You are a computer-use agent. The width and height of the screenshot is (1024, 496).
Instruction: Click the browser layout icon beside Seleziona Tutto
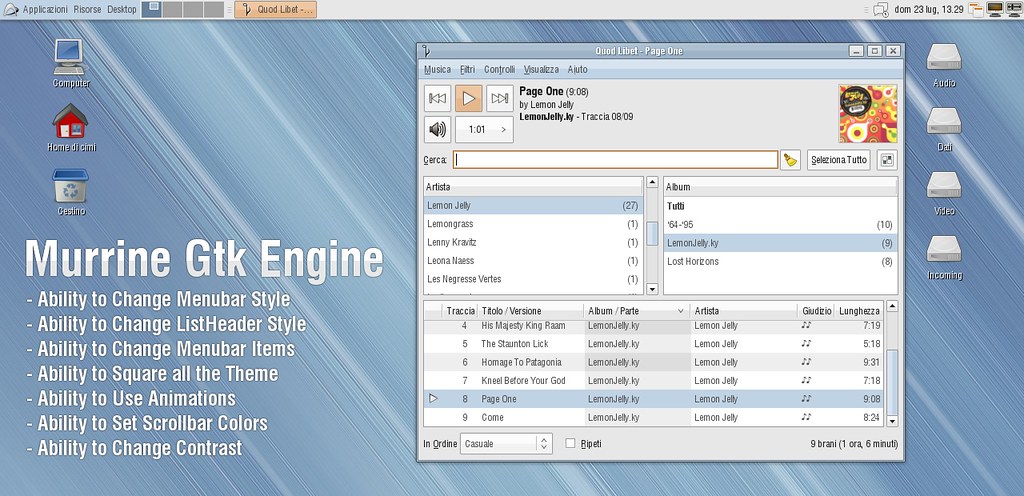(x=887, y=160)
